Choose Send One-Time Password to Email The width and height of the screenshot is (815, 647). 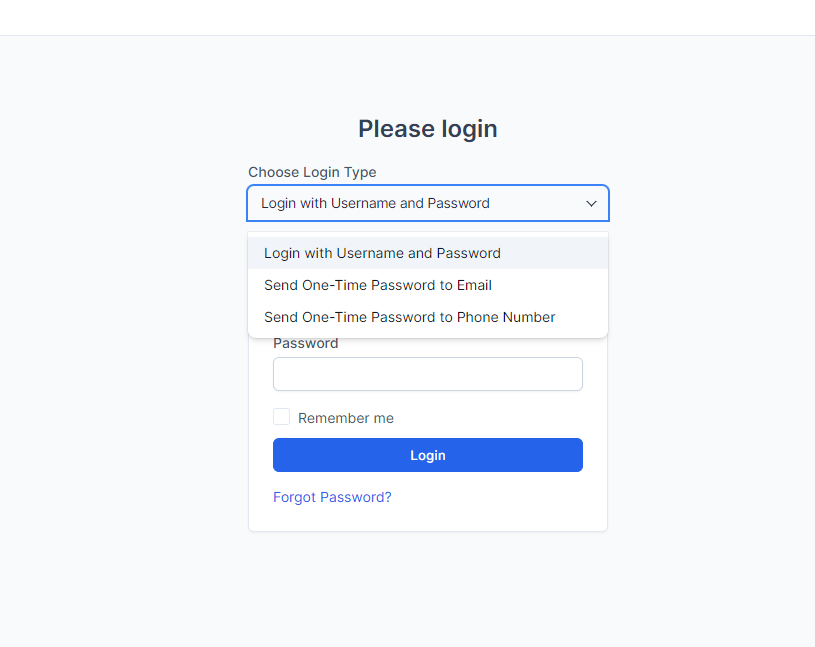378,285
